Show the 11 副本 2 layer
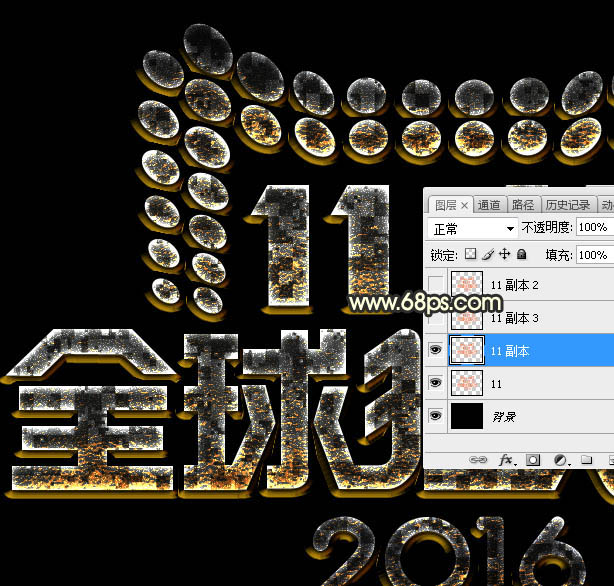Image resolution: width=614 pixels, height=586 pixels. [435, 284]
